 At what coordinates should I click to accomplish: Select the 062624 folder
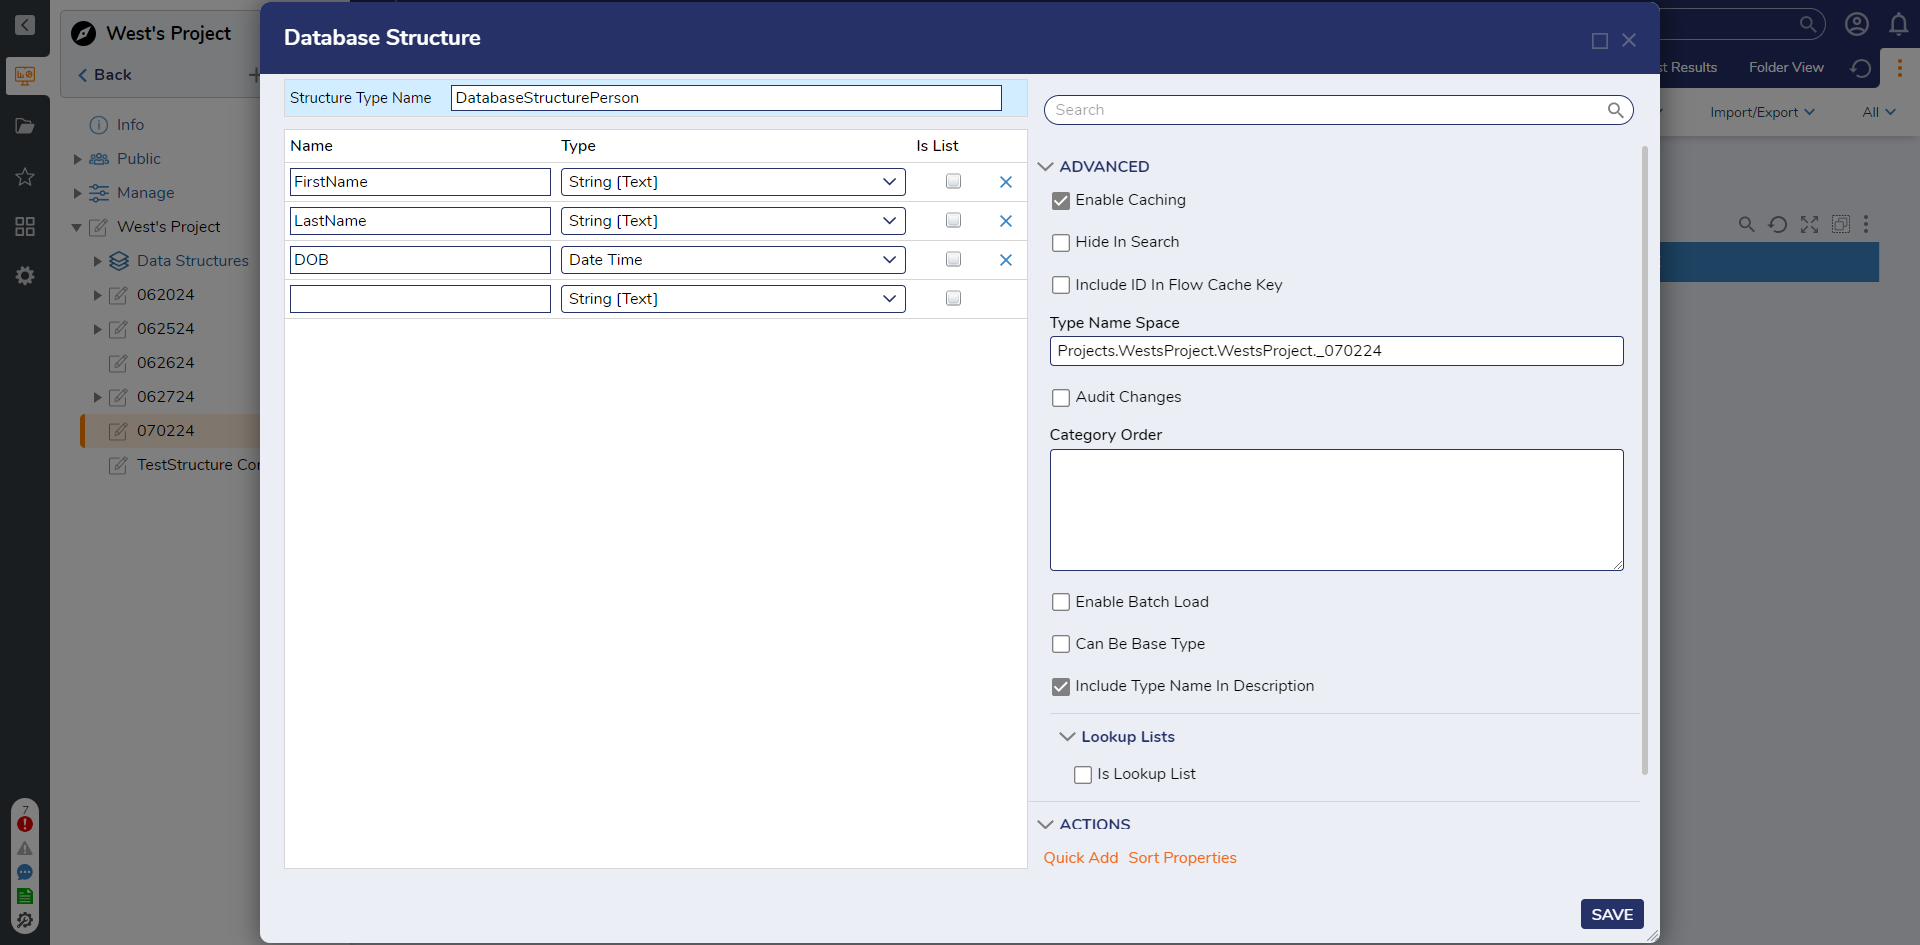tap(165, 363)
